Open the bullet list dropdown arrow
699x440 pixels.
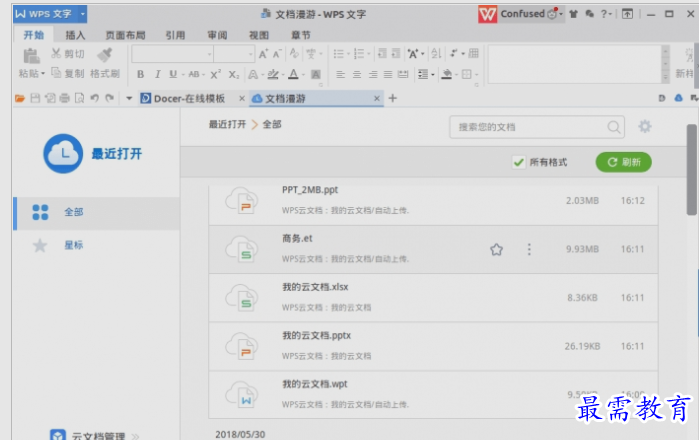(x=348, y=54)
